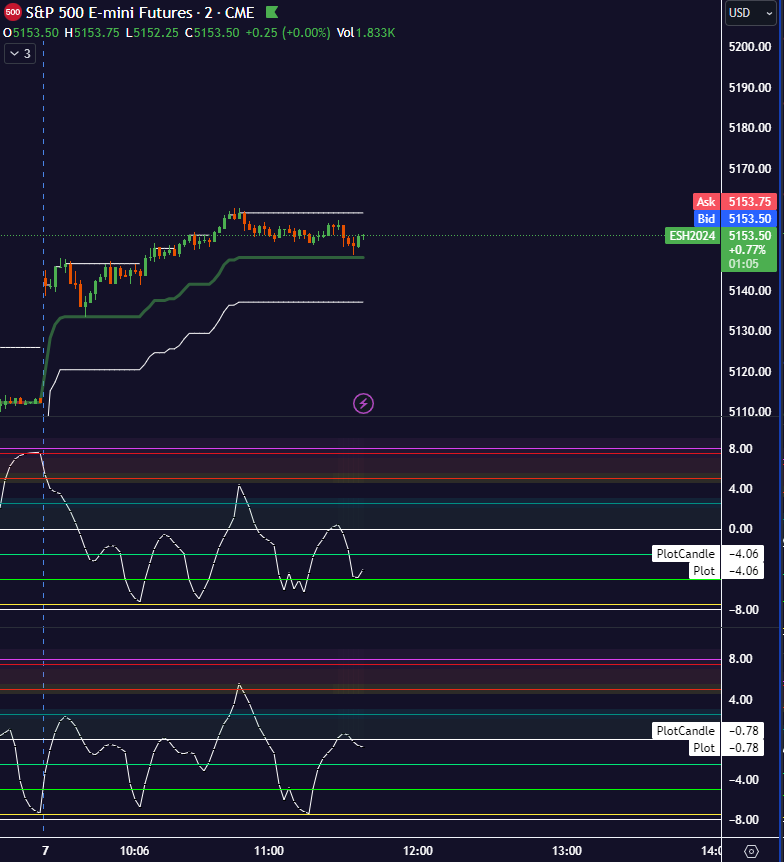
Task: Click the S&P 500 E-mini Futures symbol title
Action: click(140, 12)
